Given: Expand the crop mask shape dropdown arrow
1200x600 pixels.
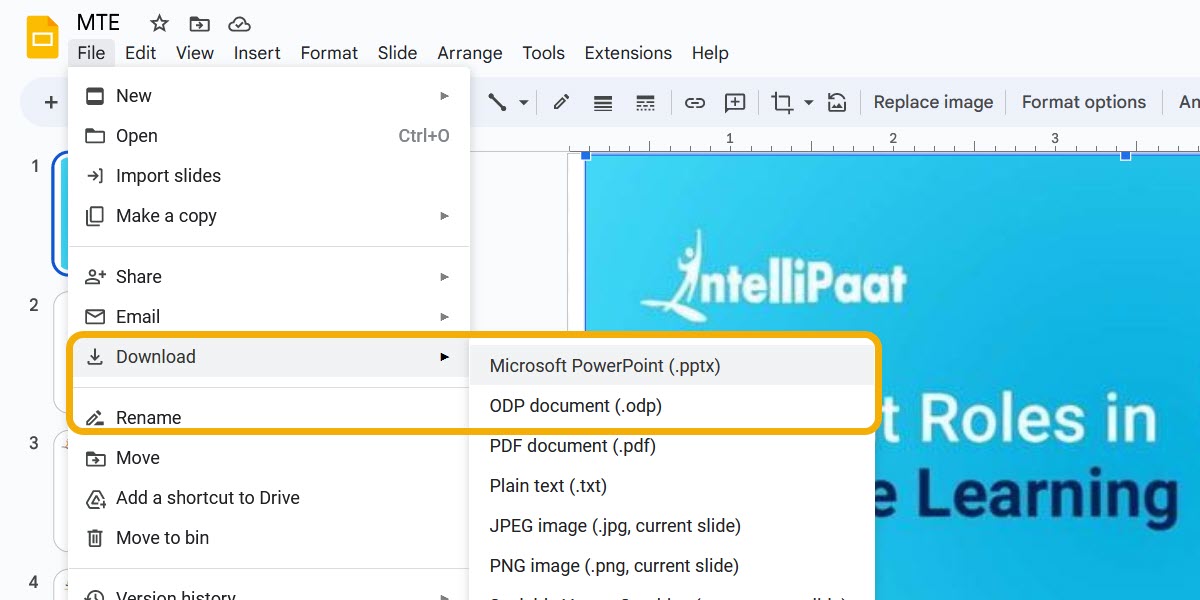Looking at the screenshot, I should 808,102.
